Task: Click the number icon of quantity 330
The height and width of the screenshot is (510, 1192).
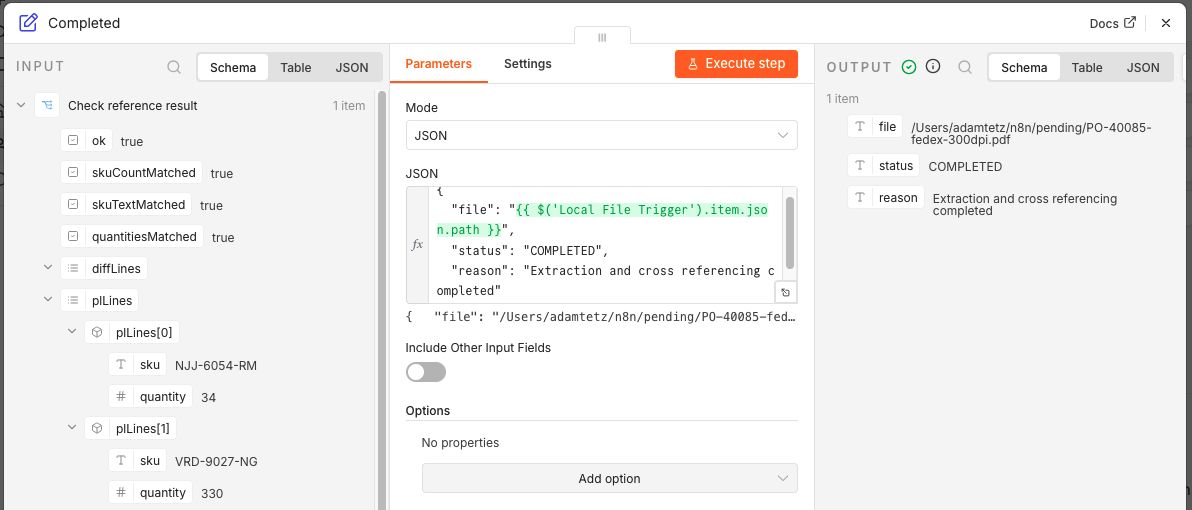Action: click(121, 492)
